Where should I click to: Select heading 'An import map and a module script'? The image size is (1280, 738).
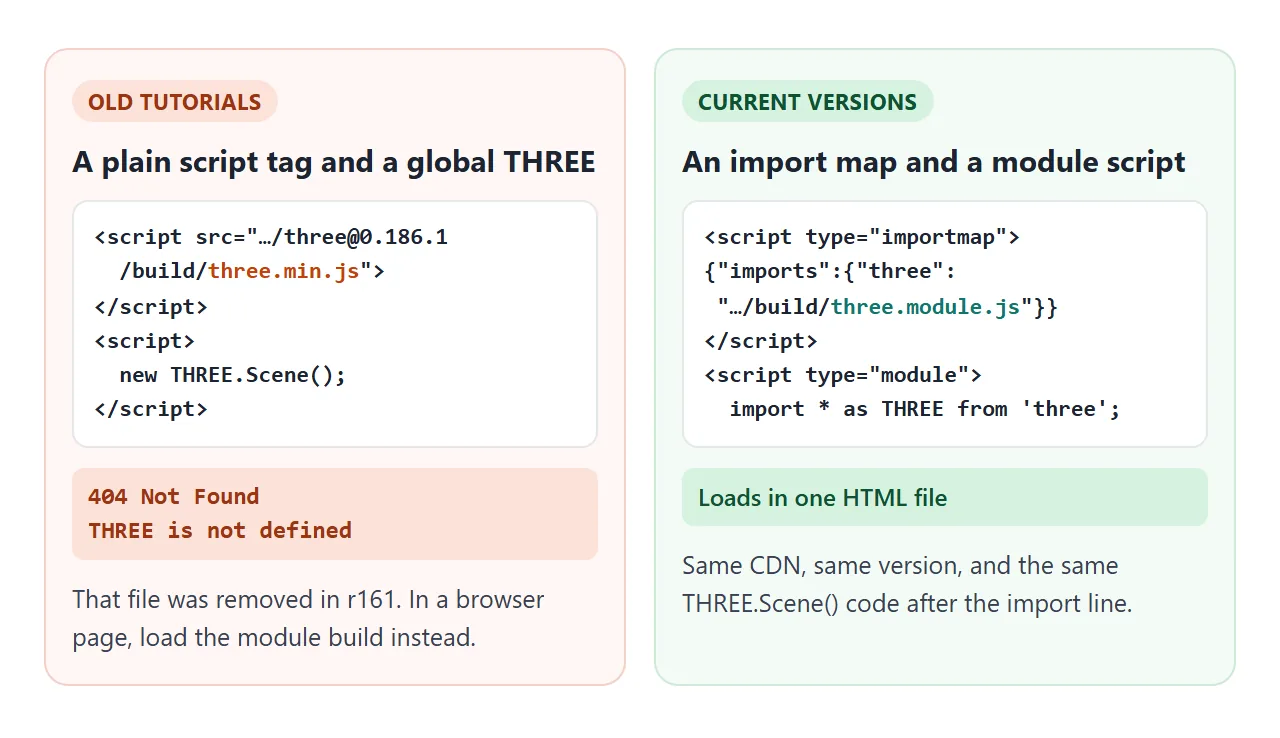934,162
